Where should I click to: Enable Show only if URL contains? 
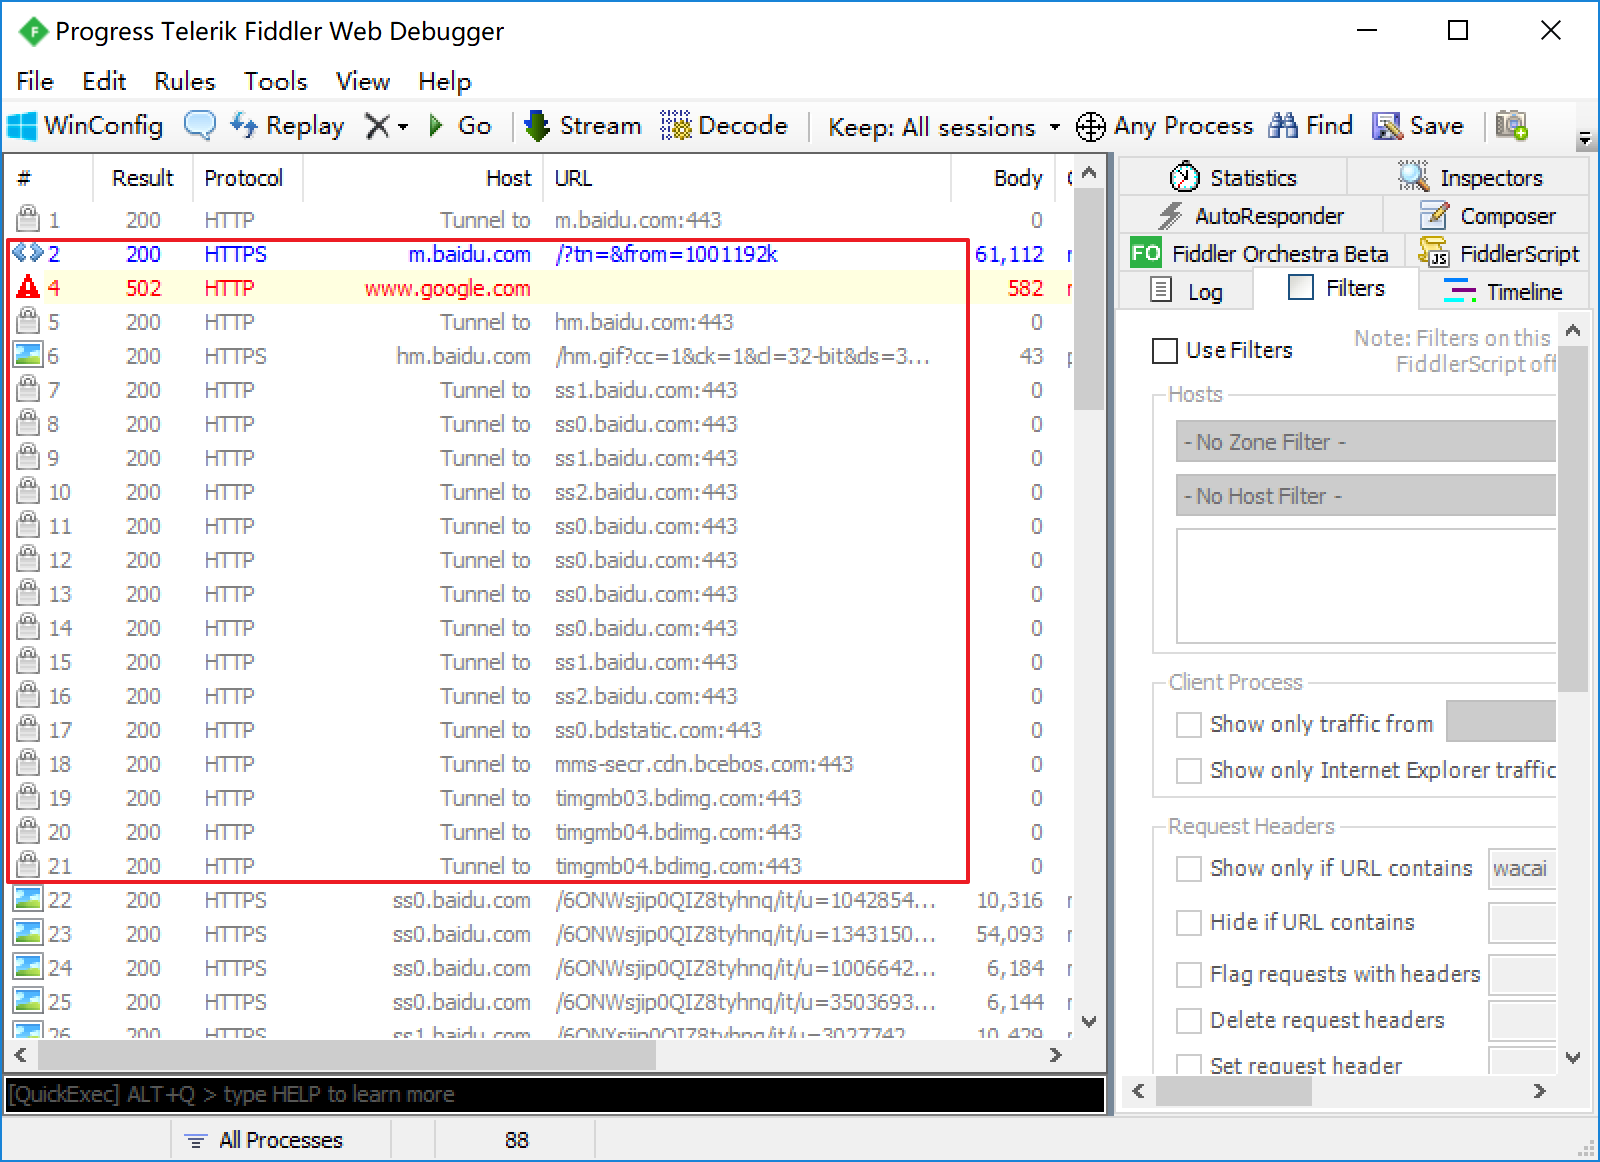tap(1189, 868)
